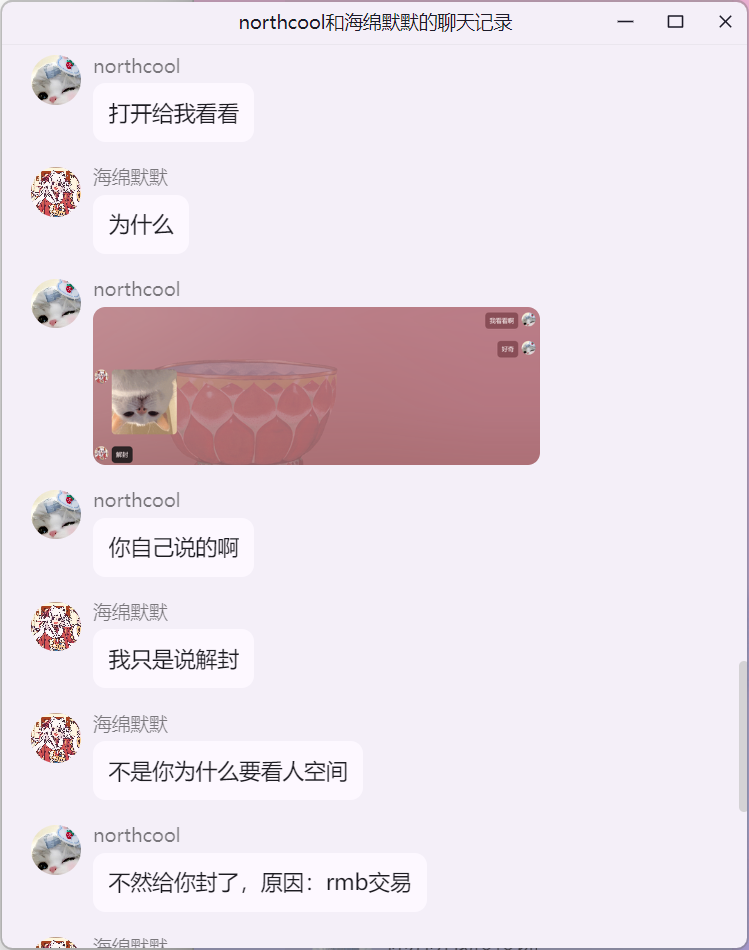This screenshot has height=950, width=749.
Task: Click the chat record vertical scrollbar thumb
Action: 742,737
